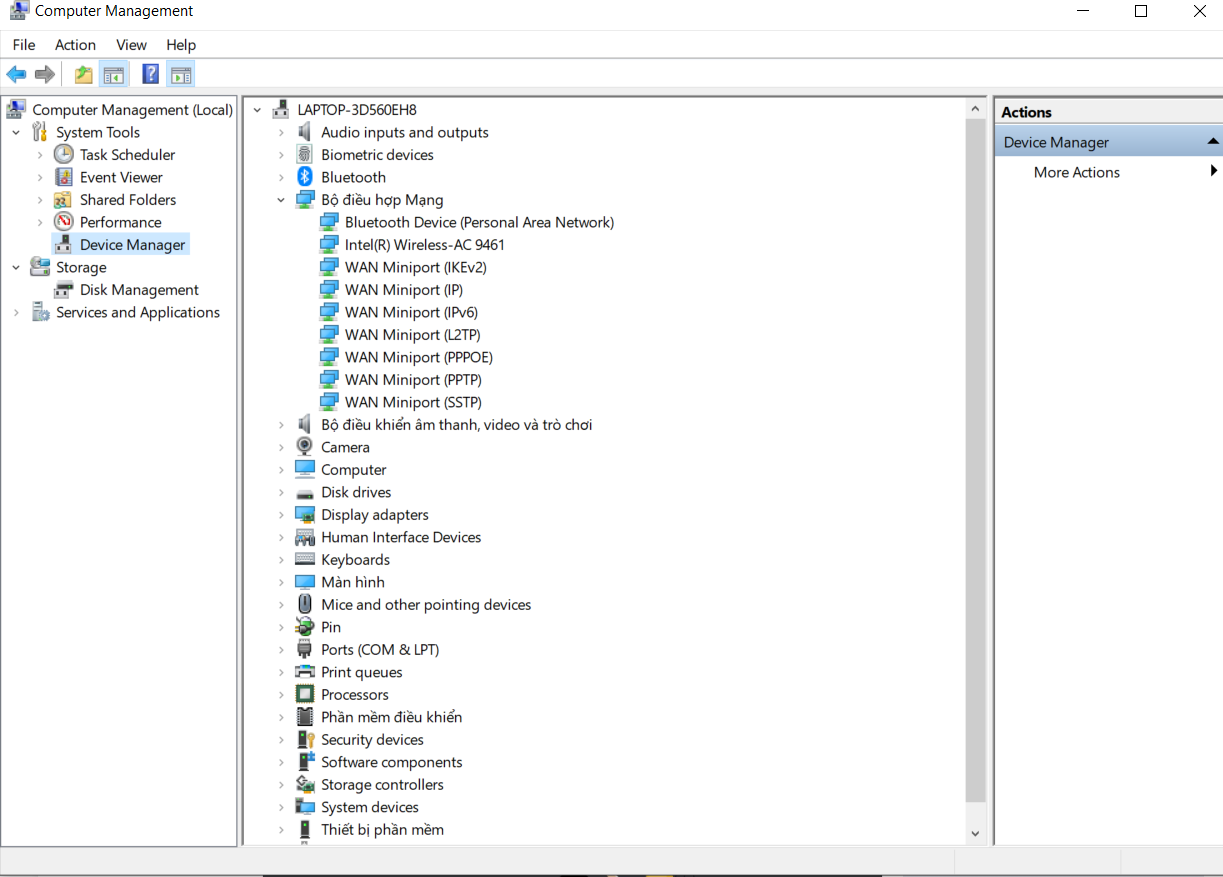Image resolution: width=1223 pixels, height=877 pixels.
Task: Open the View menu
Action: (x=131, y=45)
